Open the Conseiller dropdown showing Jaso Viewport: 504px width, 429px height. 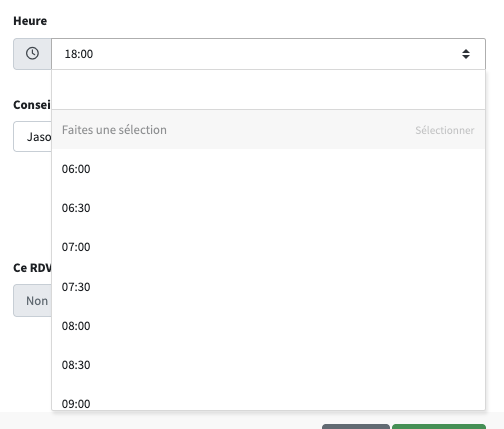pyautogui.click(x=33, y=137)
